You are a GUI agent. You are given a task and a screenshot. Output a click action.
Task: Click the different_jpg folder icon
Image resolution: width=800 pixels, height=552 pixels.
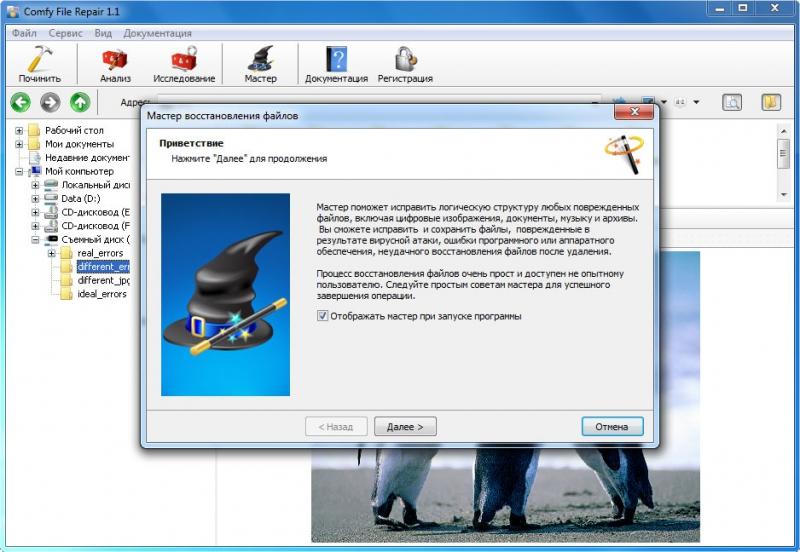click(x=66, y=280)
